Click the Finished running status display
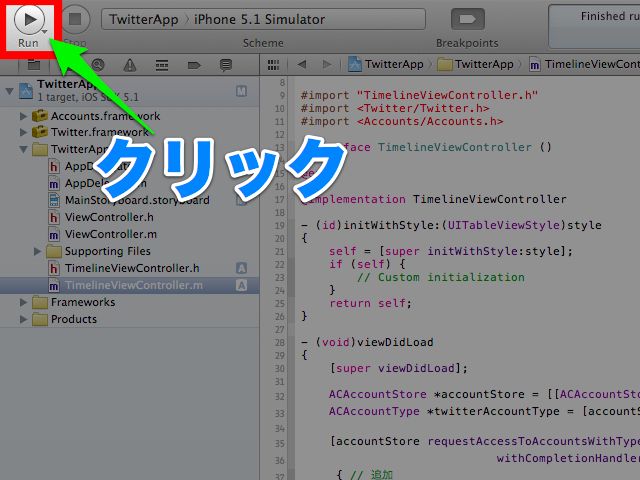The height and width of the screenshot is (480, 640). click(594, 26)
